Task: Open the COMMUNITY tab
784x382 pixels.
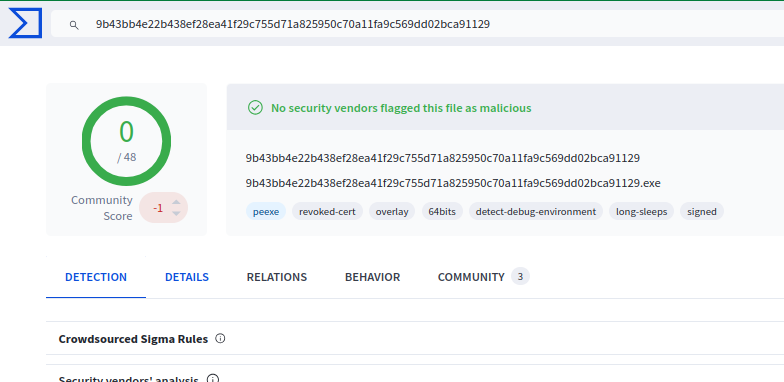Action: point(471,277)
